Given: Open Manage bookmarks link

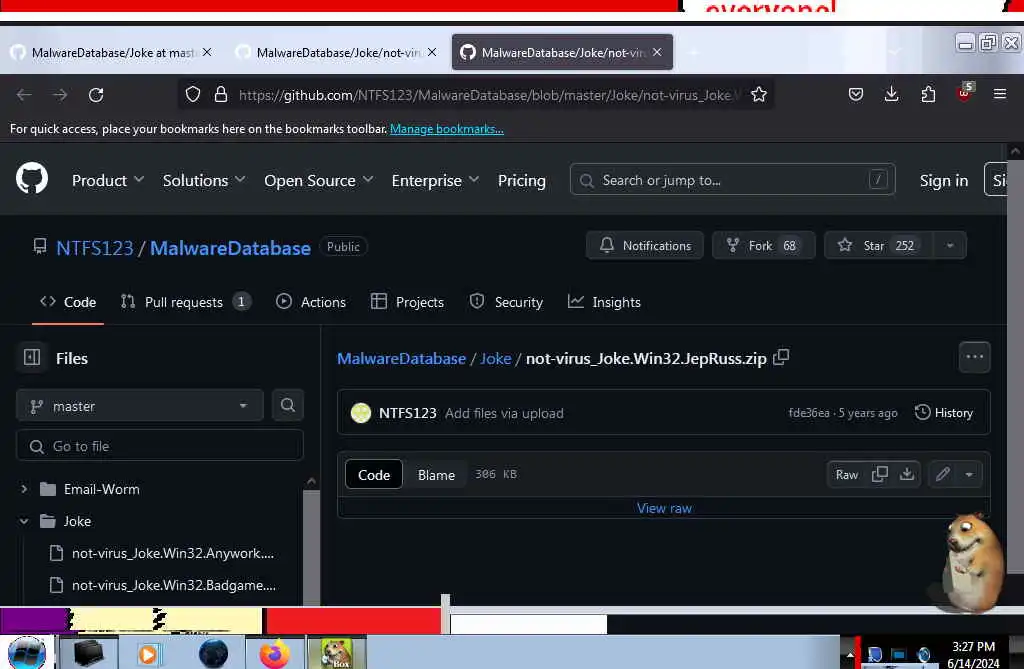Looking at the screenshot, I should click(x=447, y=129).
